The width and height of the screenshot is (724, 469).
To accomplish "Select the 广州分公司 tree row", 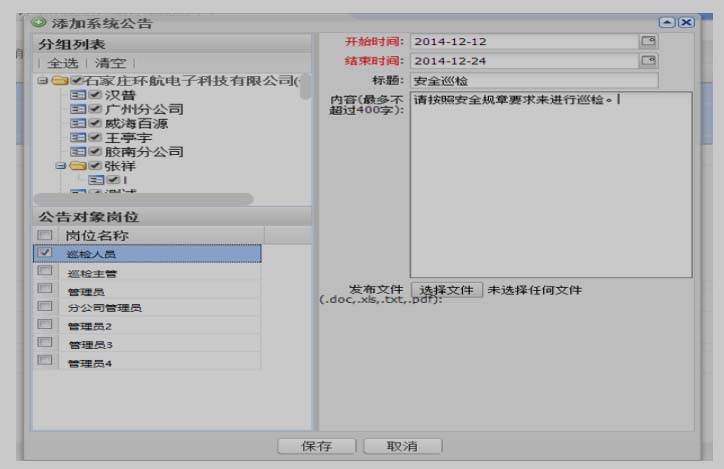I will tap(144, 109).
